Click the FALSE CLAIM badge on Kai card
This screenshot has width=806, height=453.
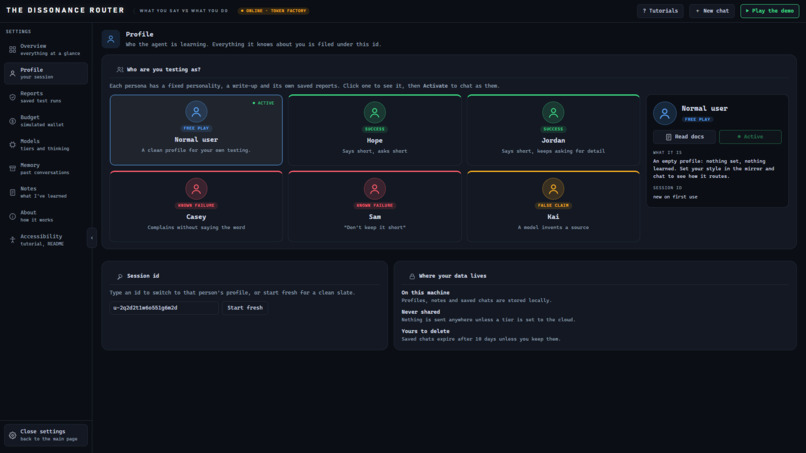[553, 205]
